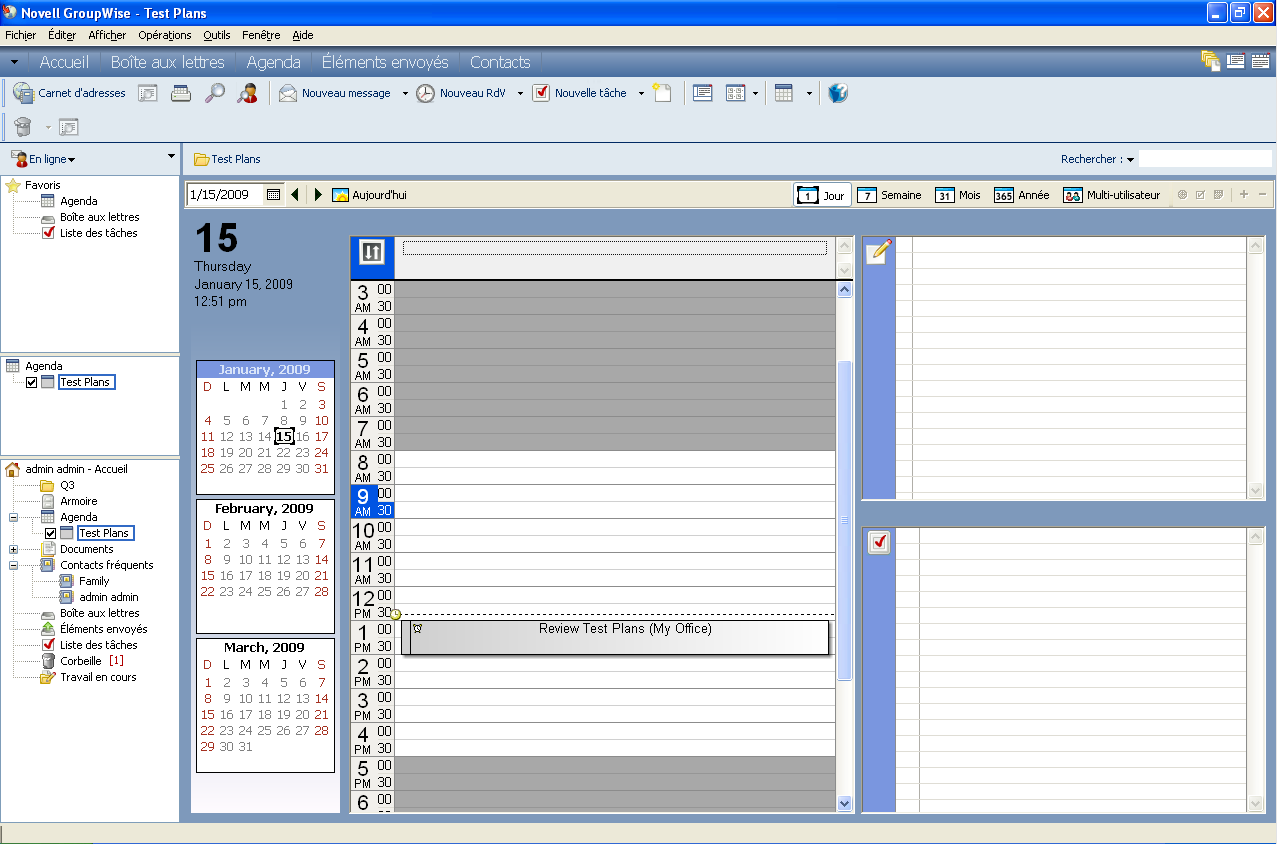Toggle Test Plans checkbox in folder tree
The image size is (1277, 844).
(x=50, y=533)
